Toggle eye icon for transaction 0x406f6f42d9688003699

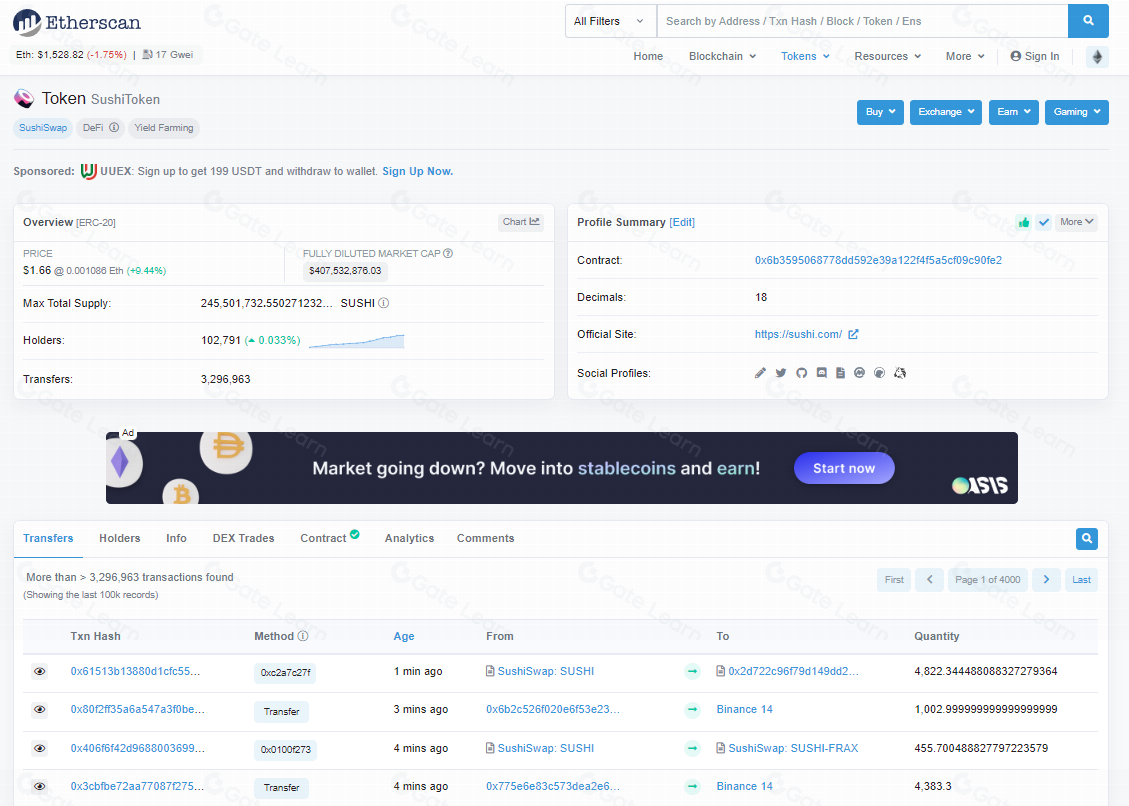coord(40,748)
